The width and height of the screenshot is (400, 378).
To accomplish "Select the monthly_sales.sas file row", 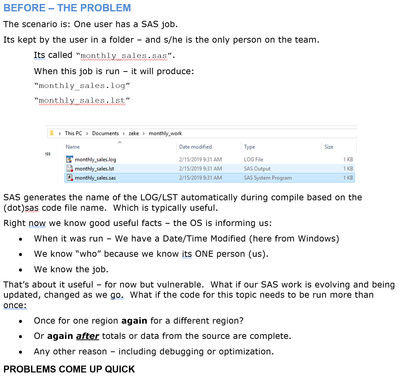I will 209,178.
